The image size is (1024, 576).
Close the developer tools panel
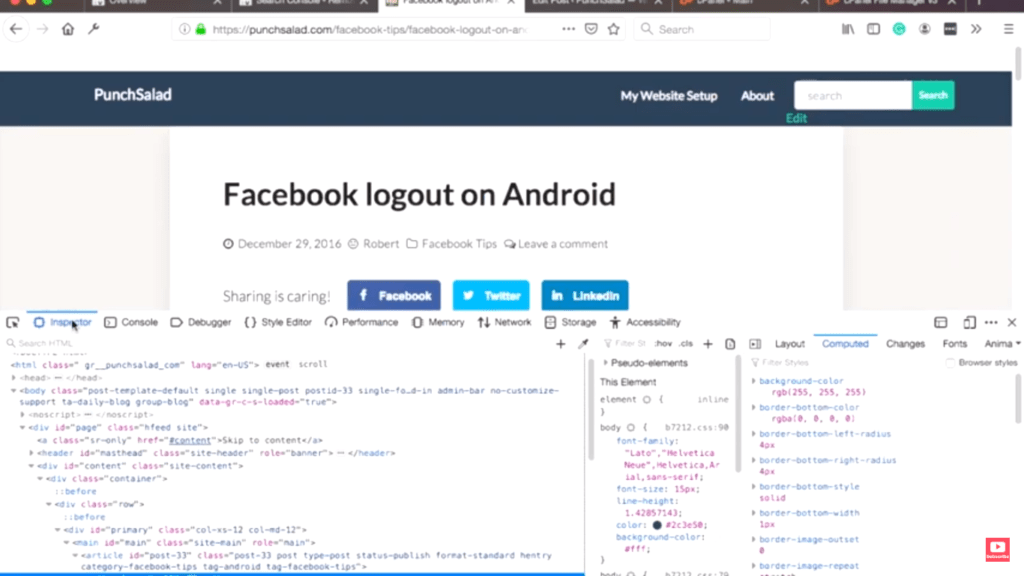(x=1012, y=322)
